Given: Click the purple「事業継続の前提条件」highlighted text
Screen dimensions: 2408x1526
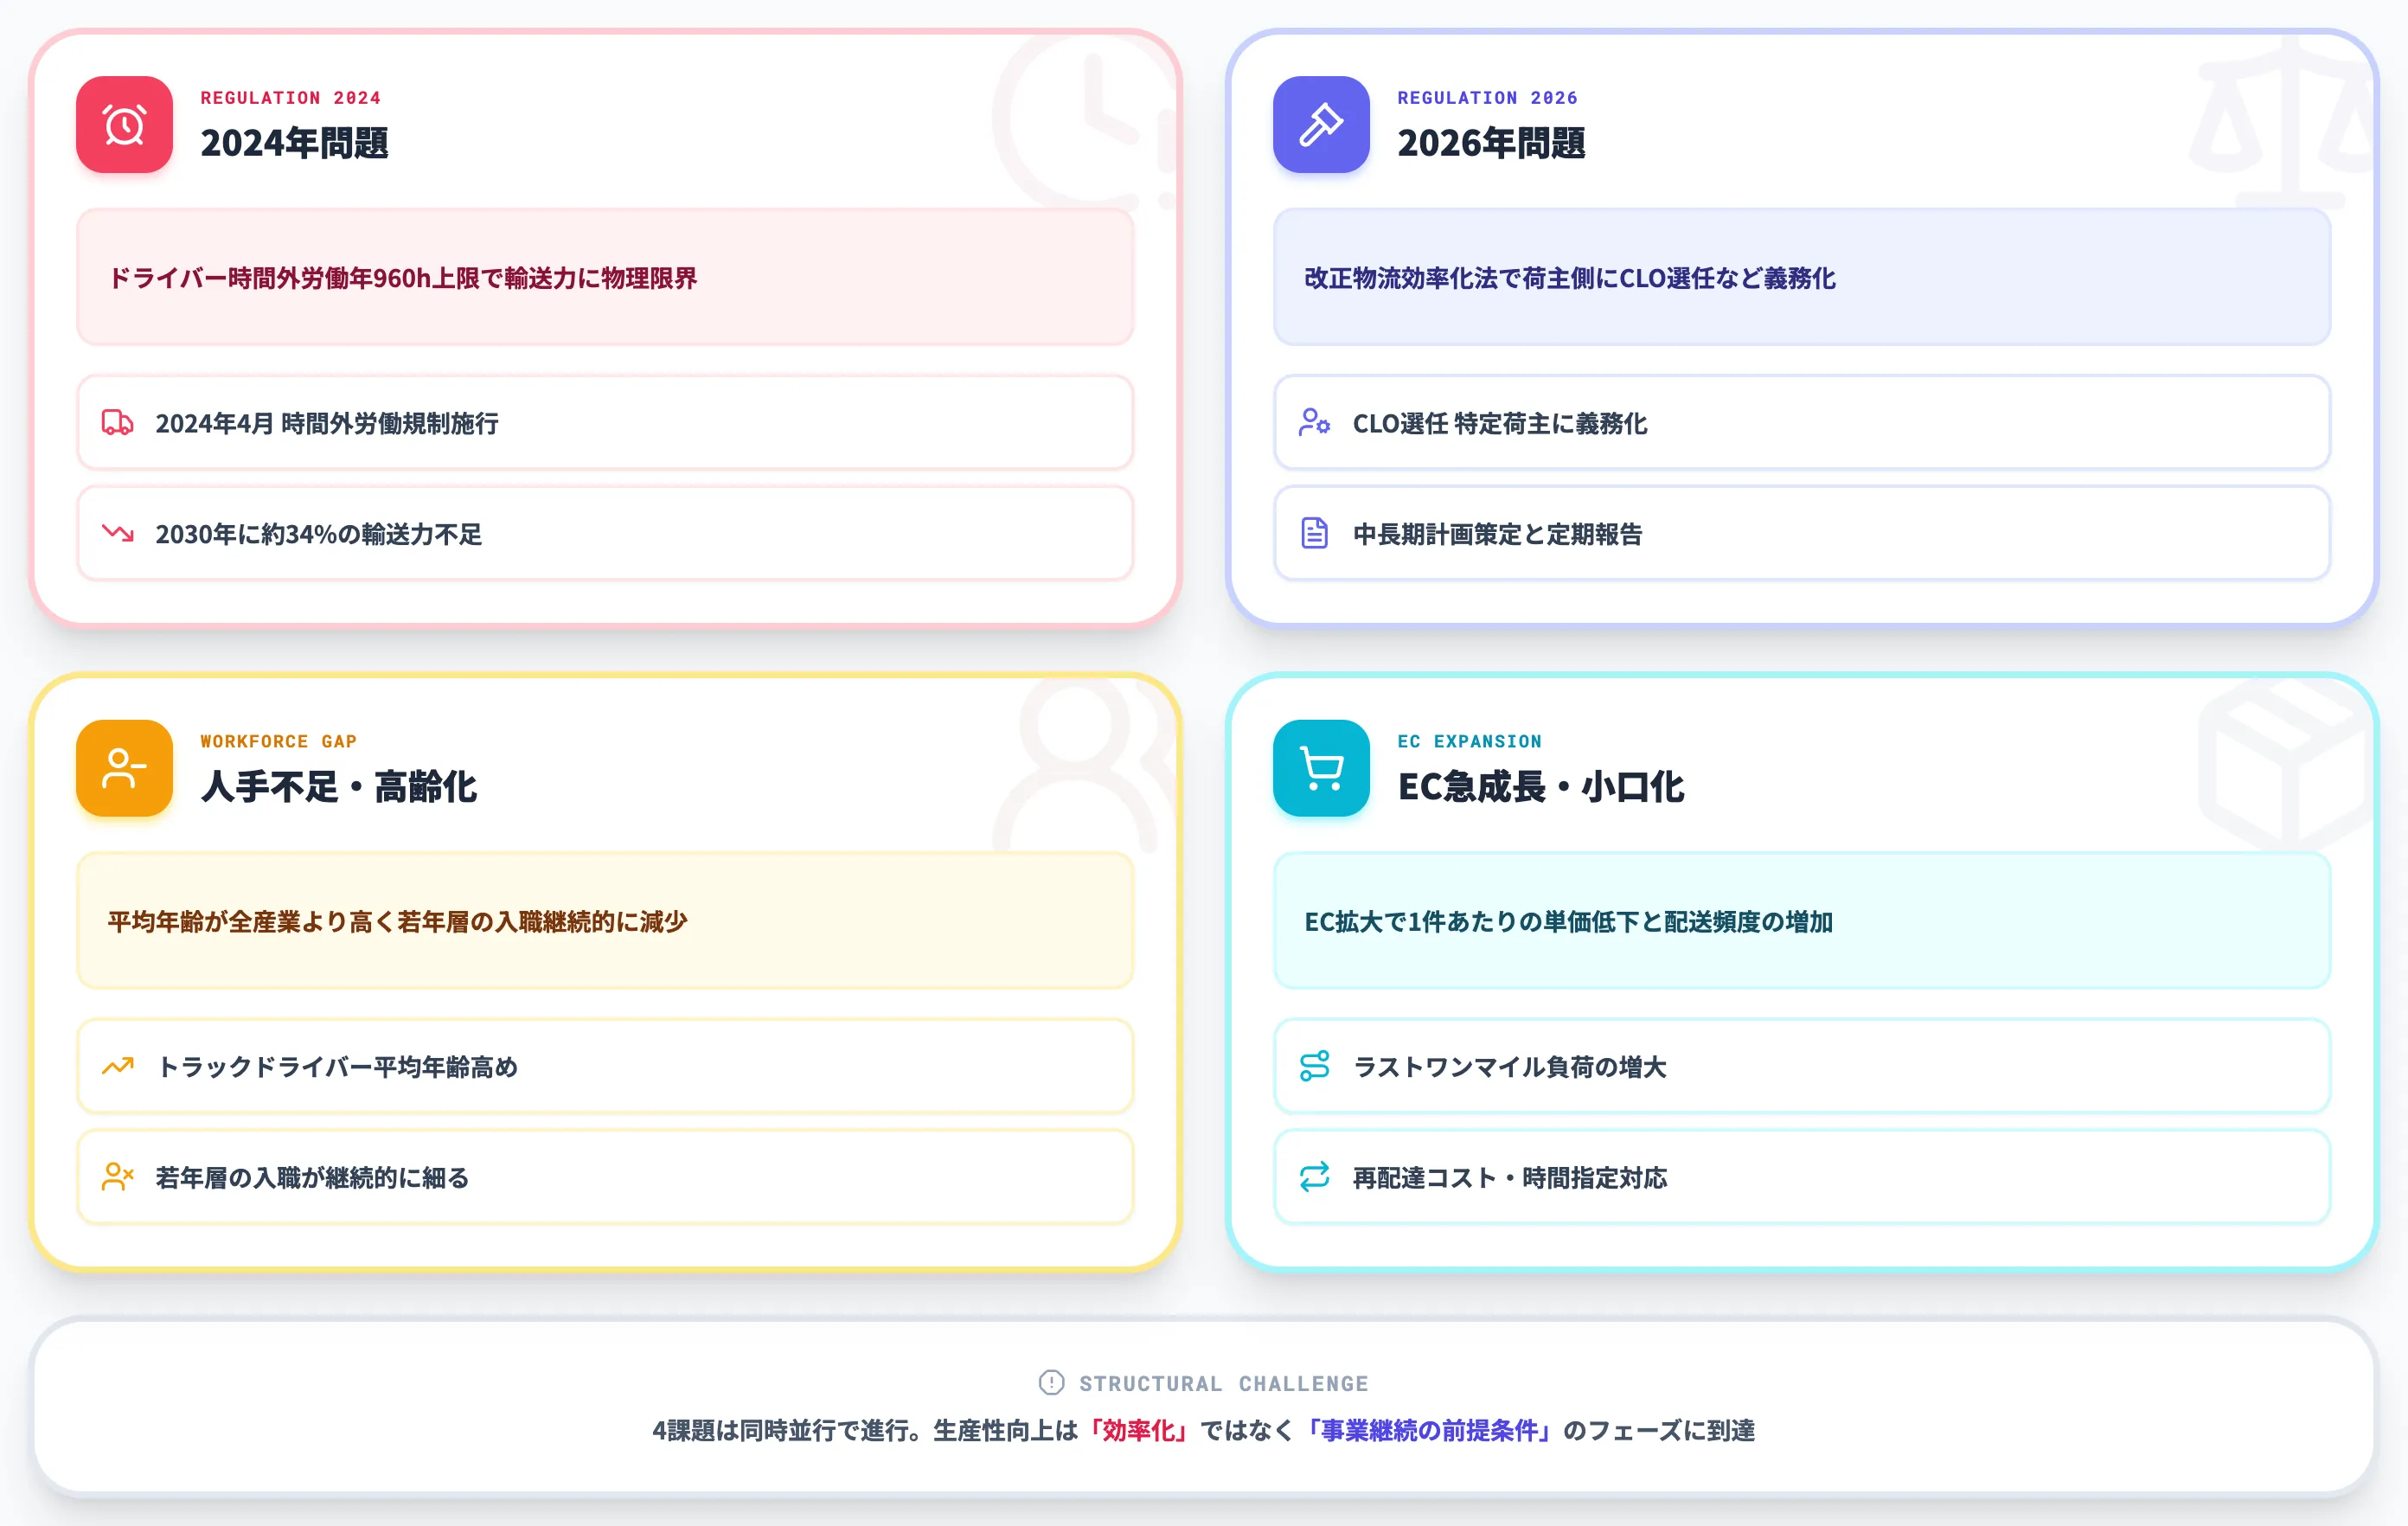Looking at the screenshot, I should point(1429,1431).
